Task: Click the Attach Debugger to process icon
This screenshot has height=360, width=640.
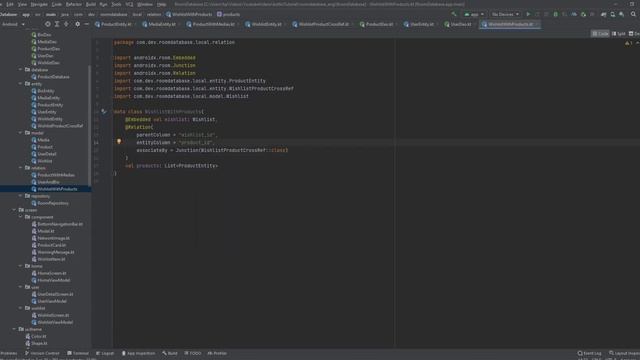Action: pos(583,14)
